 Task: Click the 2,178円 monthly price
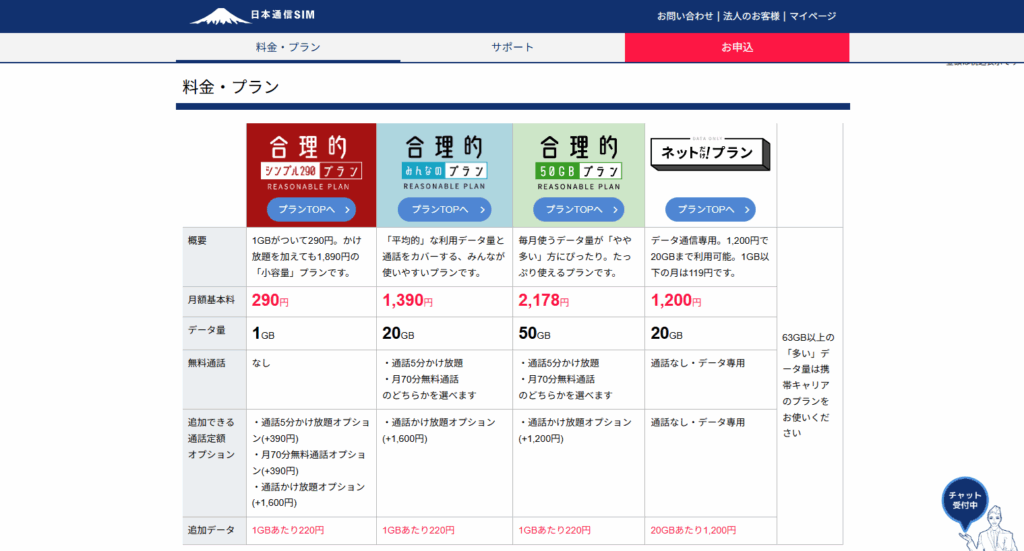pyautogui.click(x=543, y=300)
